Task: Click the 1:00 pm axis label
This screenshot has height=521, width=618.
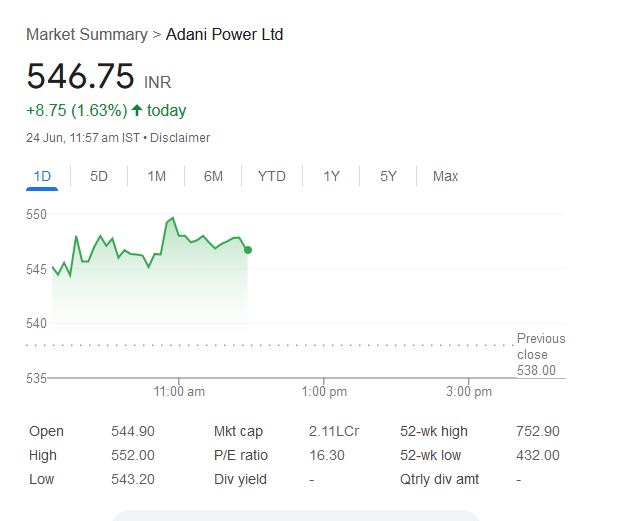Action: (324, 392)
